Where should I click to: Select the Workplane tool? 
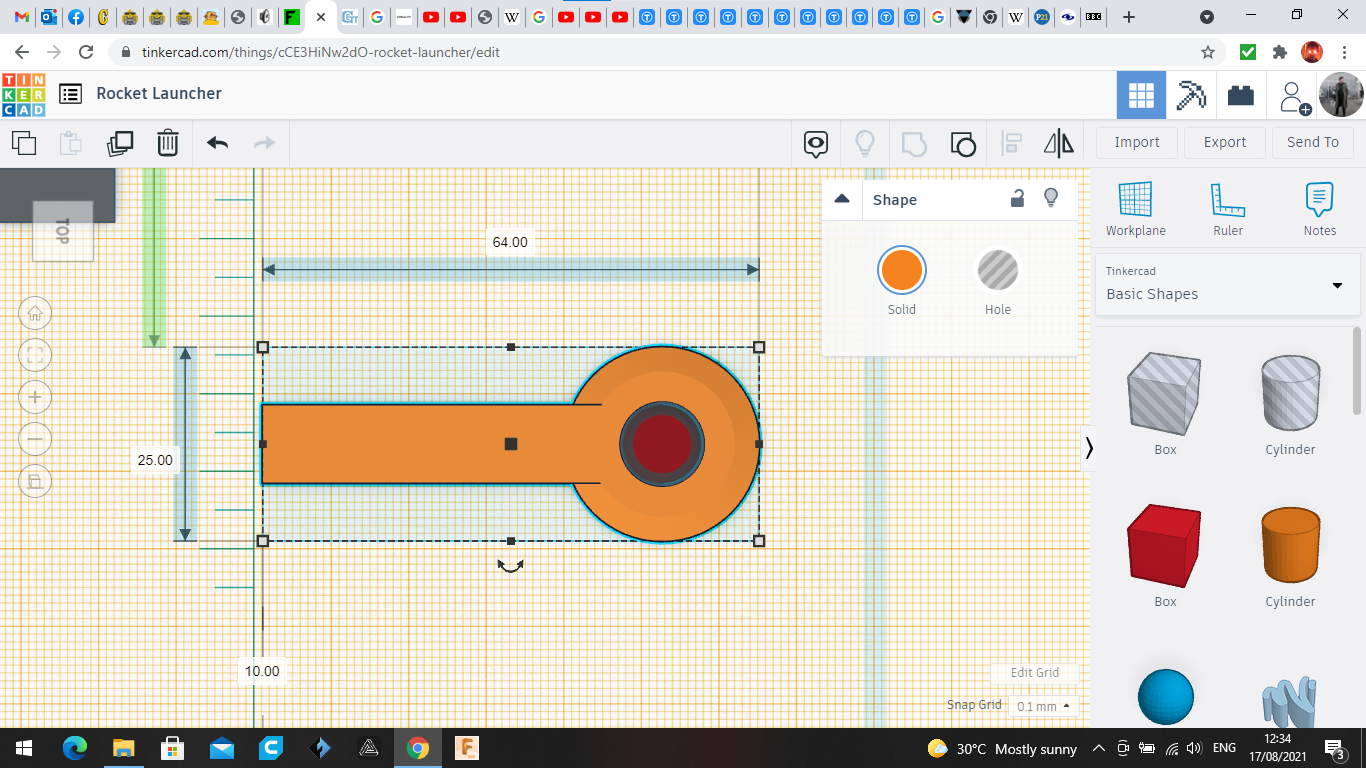[1135, 209]
